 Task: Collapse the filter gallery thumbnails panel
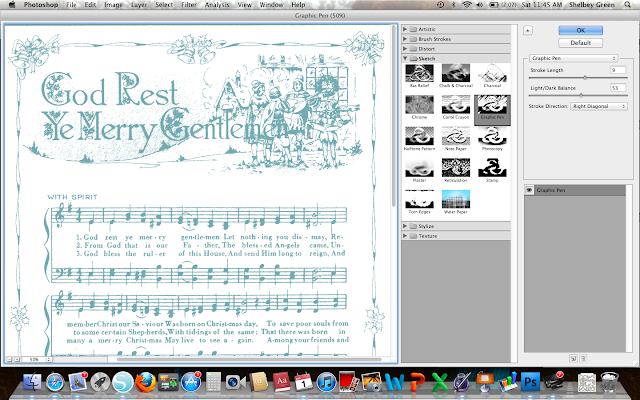(x=528, y=31)
